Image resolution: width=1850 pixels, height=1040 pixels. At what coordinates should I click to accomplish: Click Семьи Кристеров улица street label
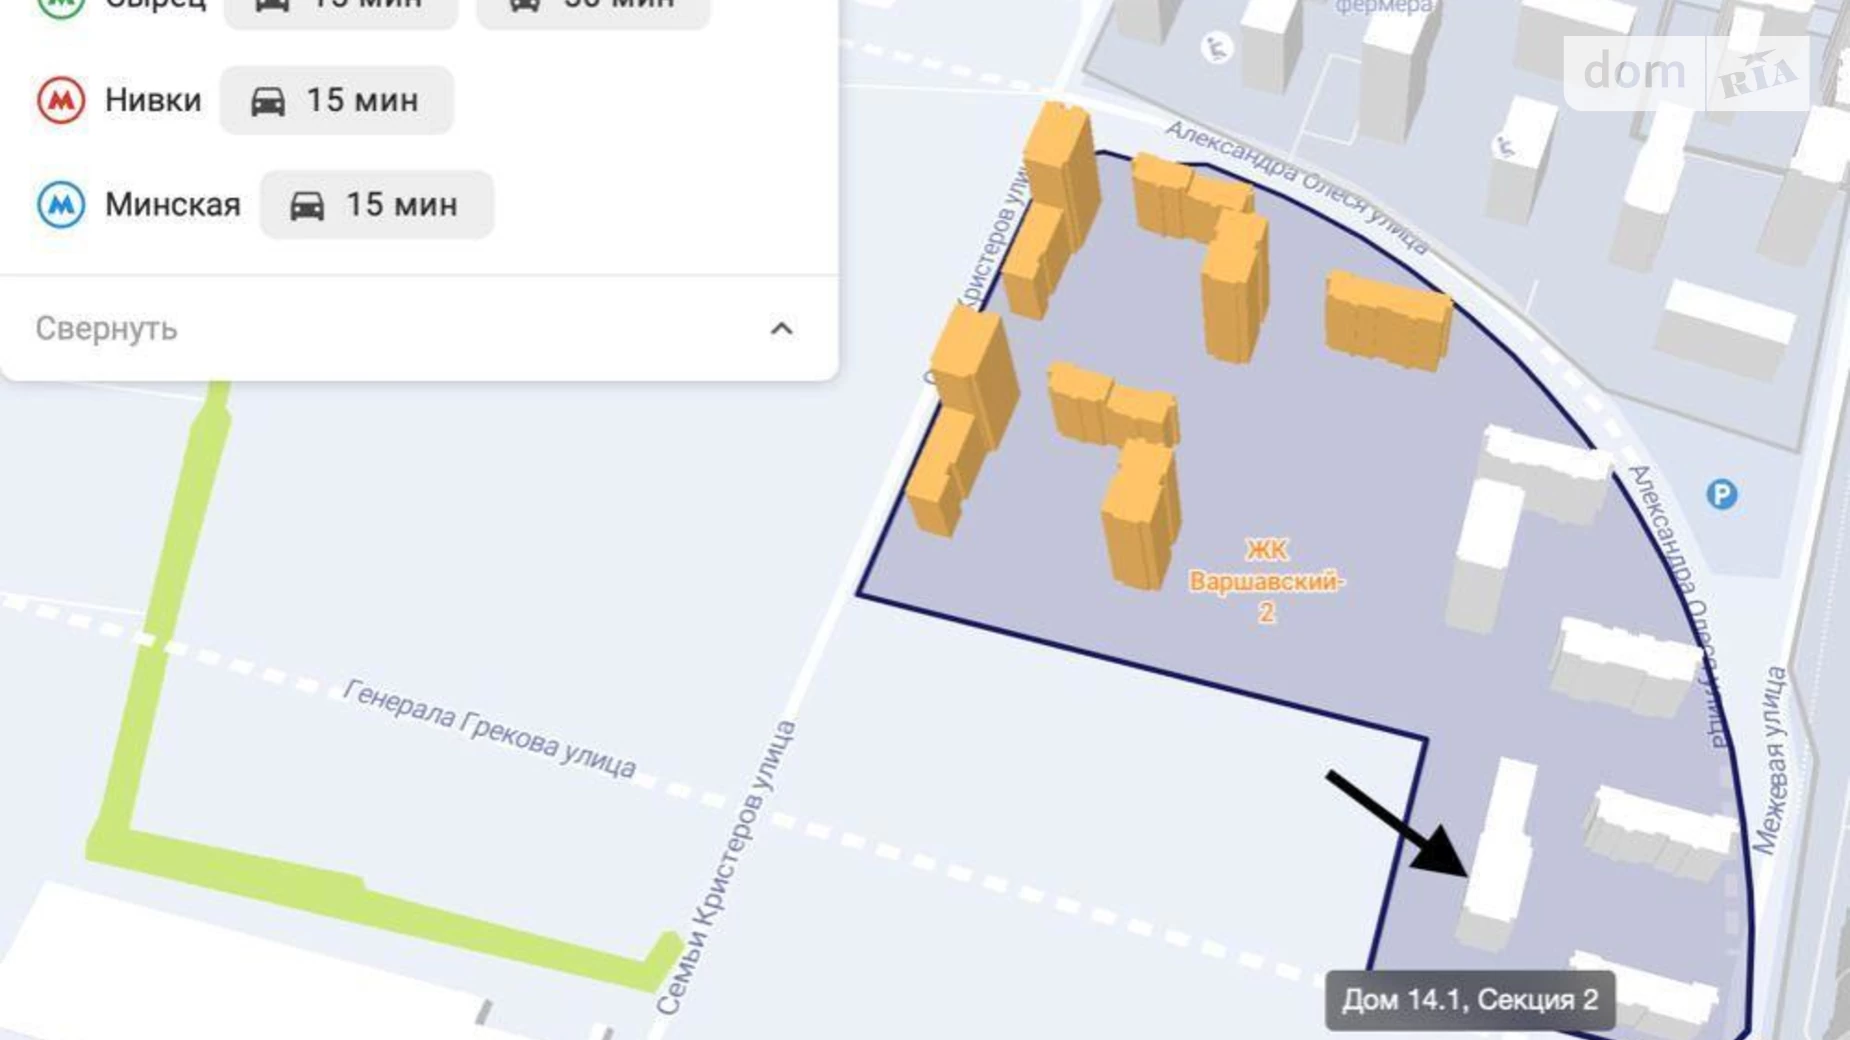[x=726, y=868]
